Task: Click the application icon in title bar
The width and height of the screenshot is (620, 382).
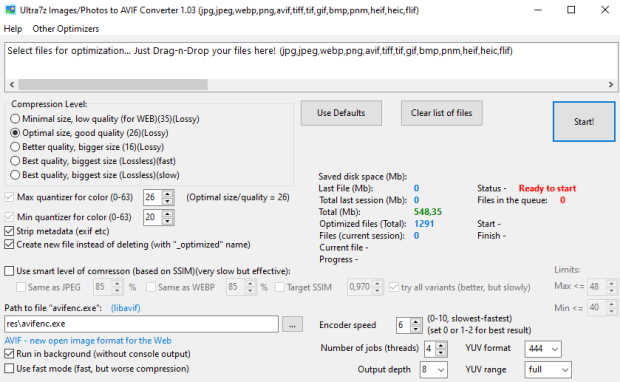Action: [10, 10]
